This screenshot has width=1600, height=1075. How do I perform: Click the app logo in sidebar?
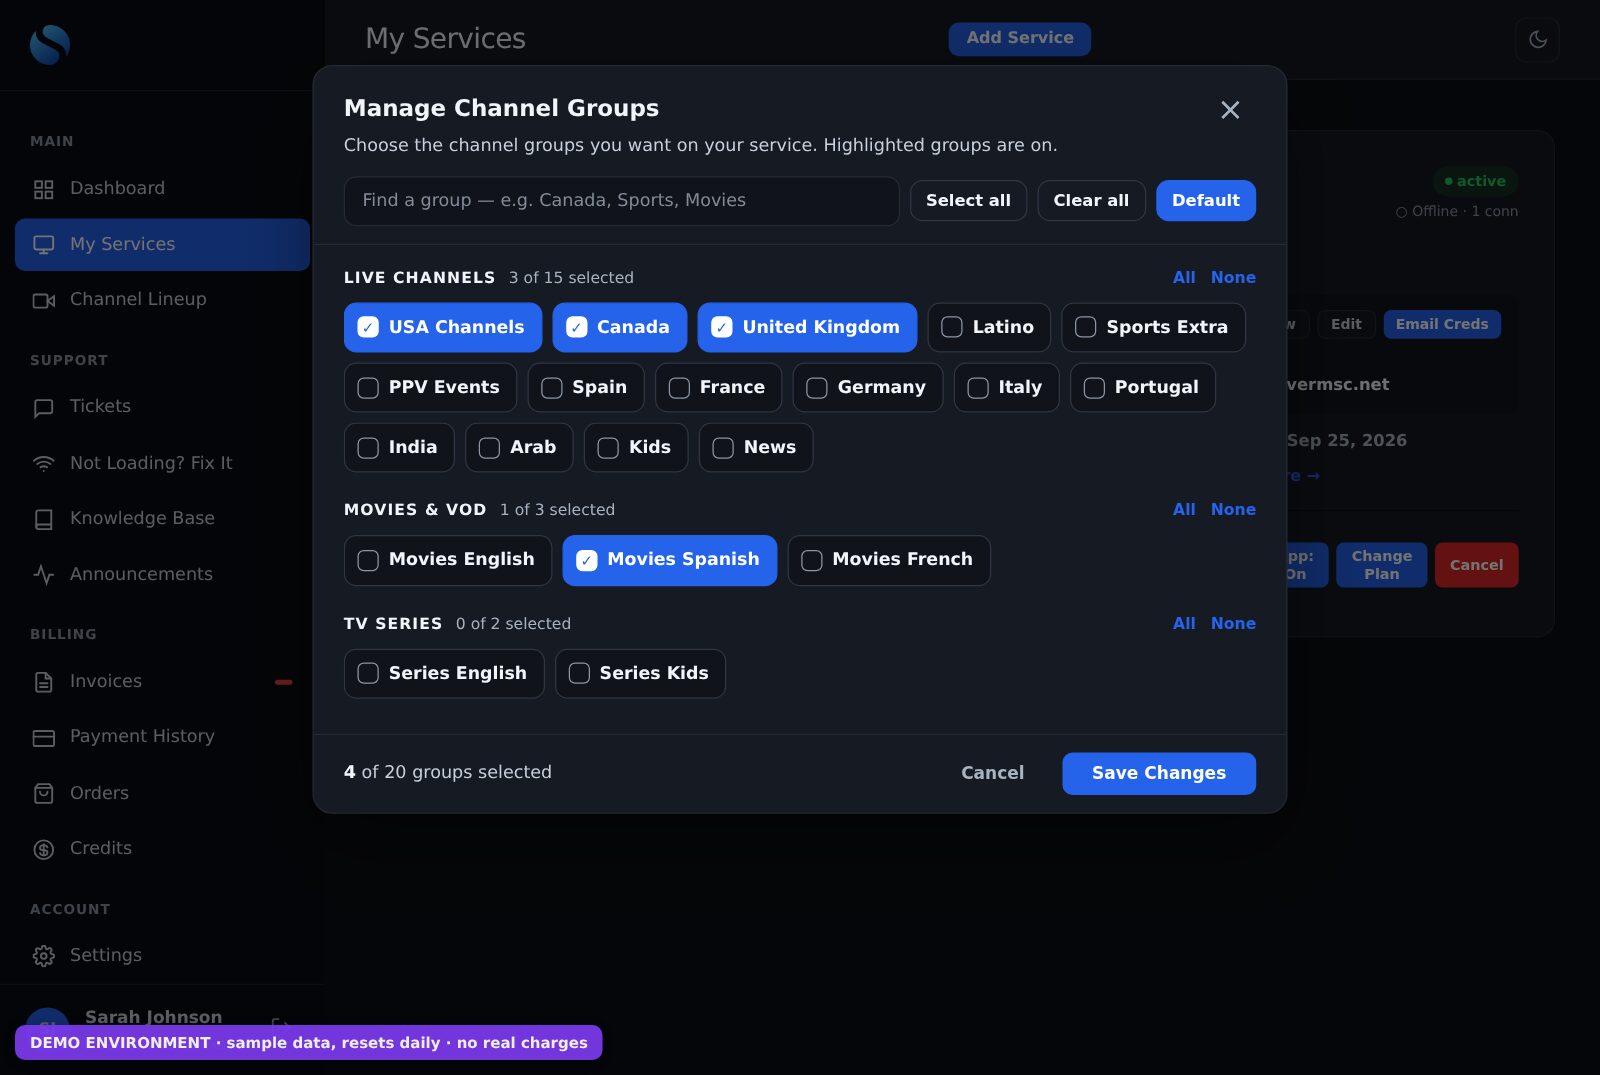[x=50, y=44]
